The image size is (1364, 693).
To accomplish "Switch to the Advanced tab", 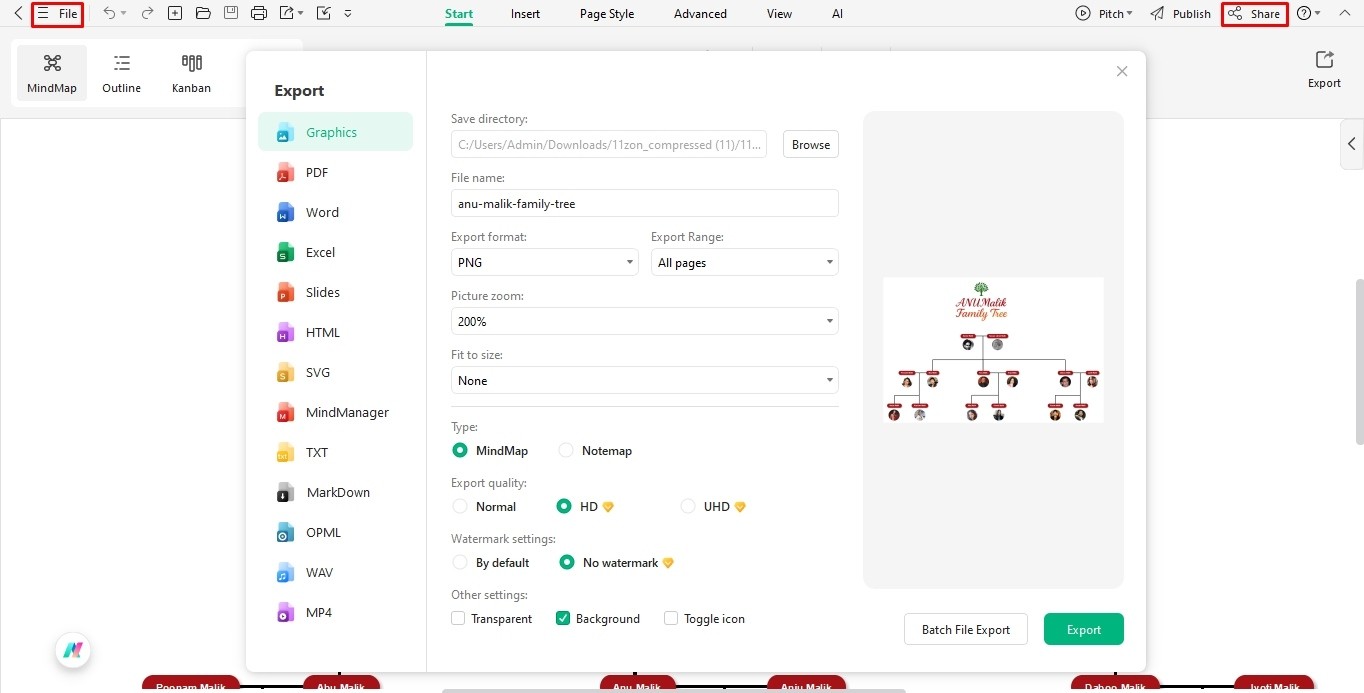I will (699, 13).
